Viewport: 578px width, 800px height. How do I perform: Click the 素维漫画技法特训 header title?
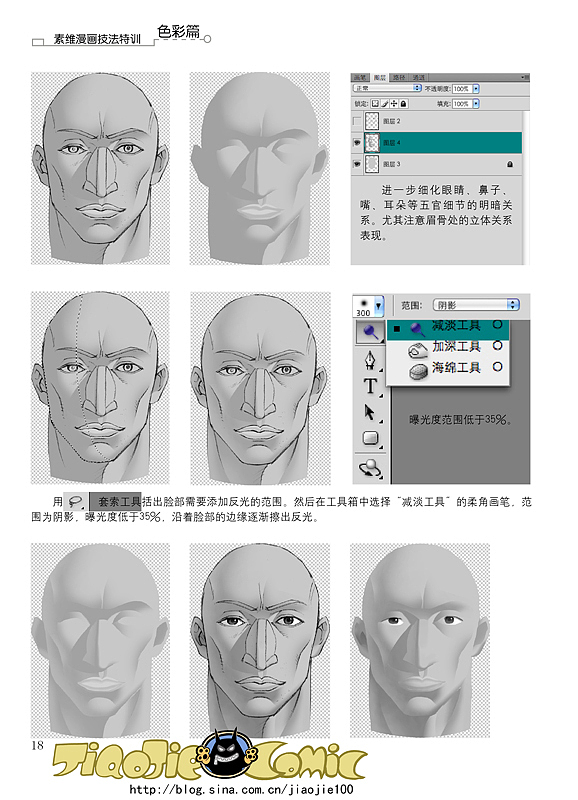(x=97, y=39)
